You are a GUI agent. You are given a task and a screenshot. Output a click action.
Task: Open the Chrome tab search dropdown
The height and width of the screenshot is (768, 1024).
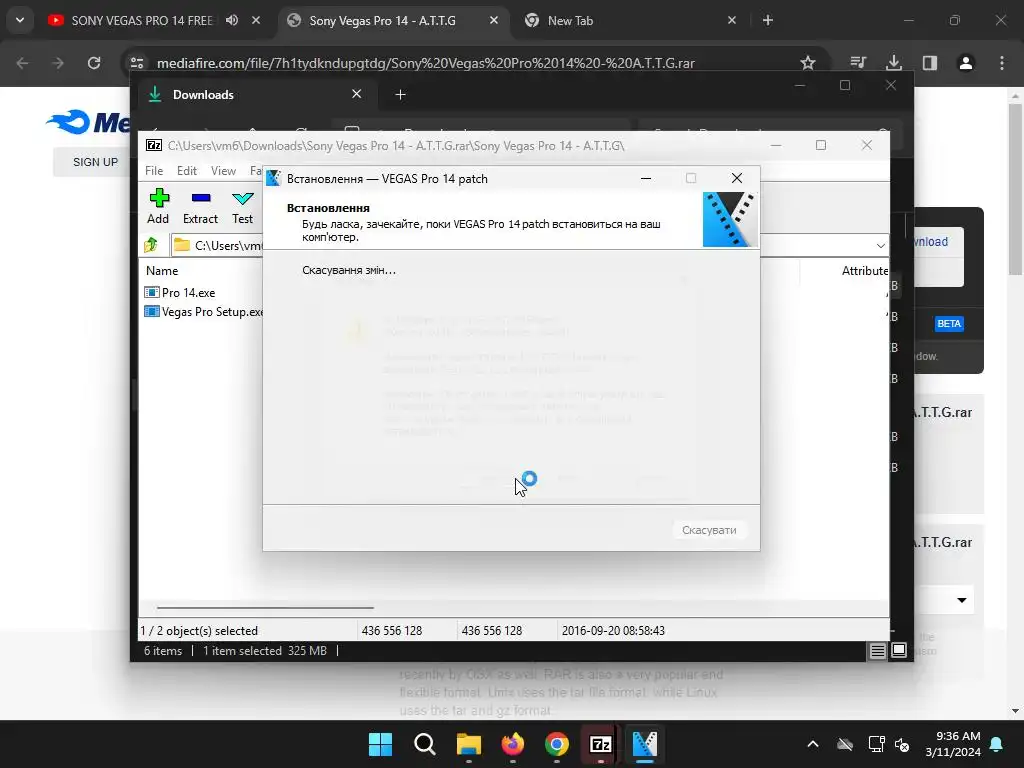pyautogui.click(x=20, y=20)
